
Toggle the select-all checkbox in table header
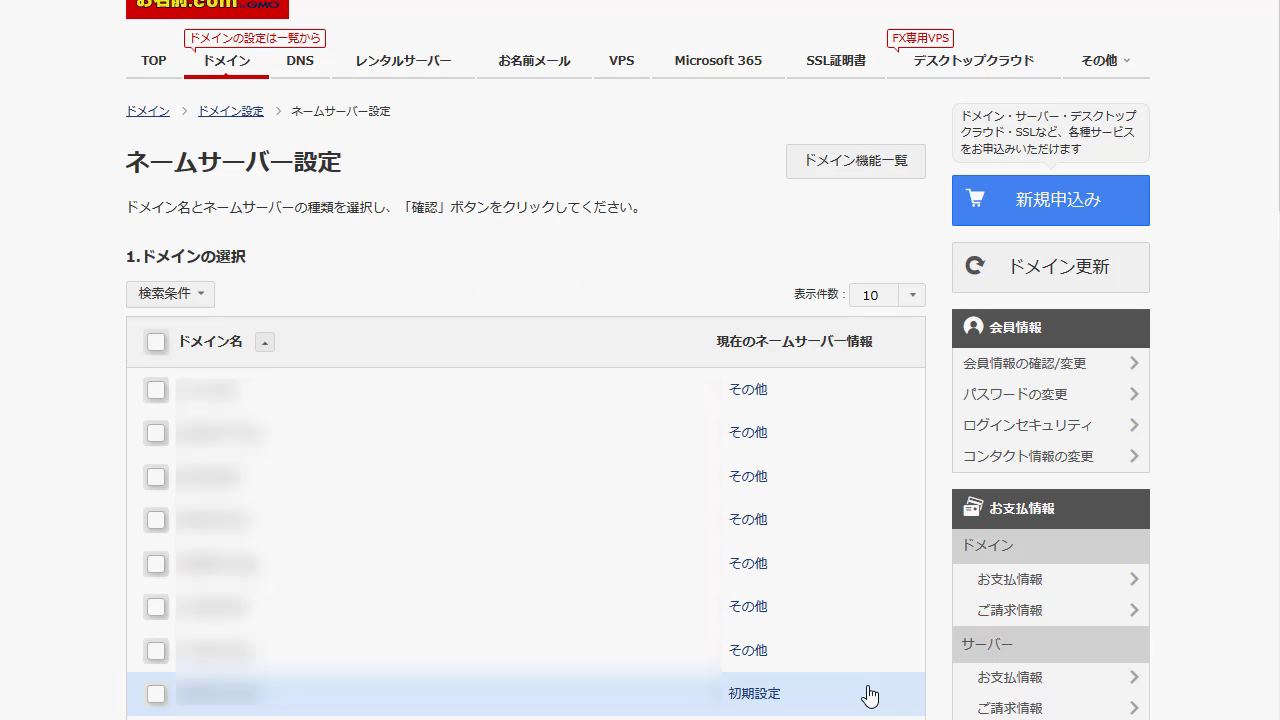pyautogui.click(x=156, y=342)
